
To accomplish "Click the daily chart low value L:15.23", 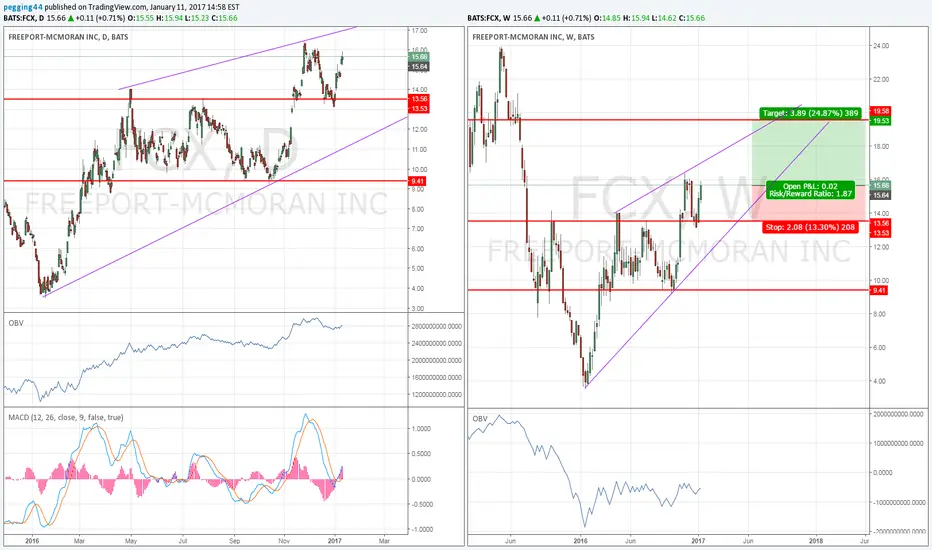I will point(198,18).
